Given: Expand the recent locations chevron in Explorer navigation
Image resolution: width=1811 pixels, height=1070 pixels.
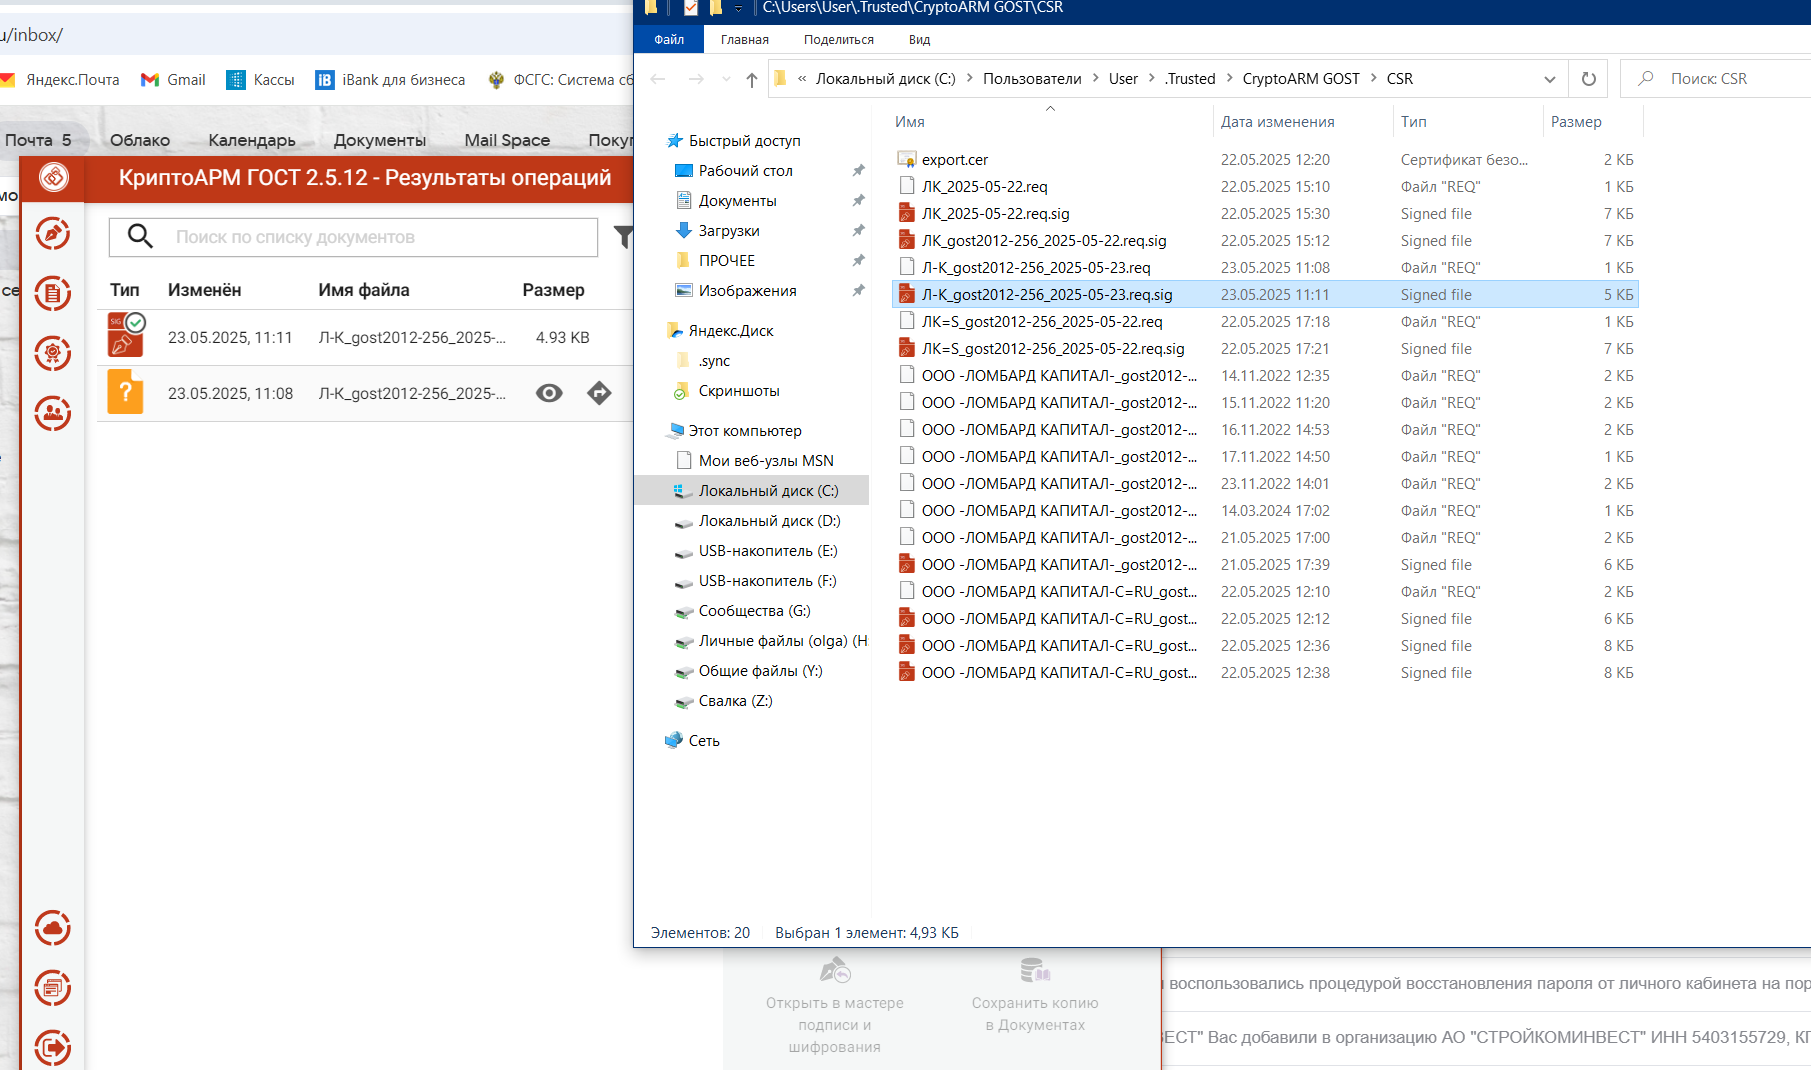Looking at the screenshot, I should point(726,79).
